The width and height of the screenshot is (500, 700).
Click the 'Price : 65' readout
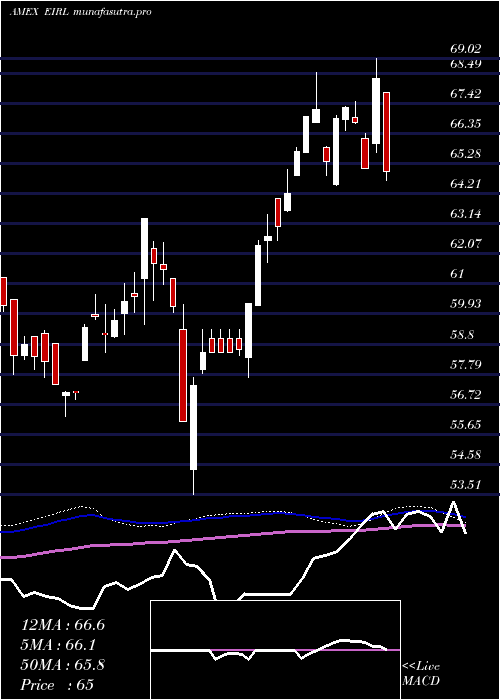point(58,685)
